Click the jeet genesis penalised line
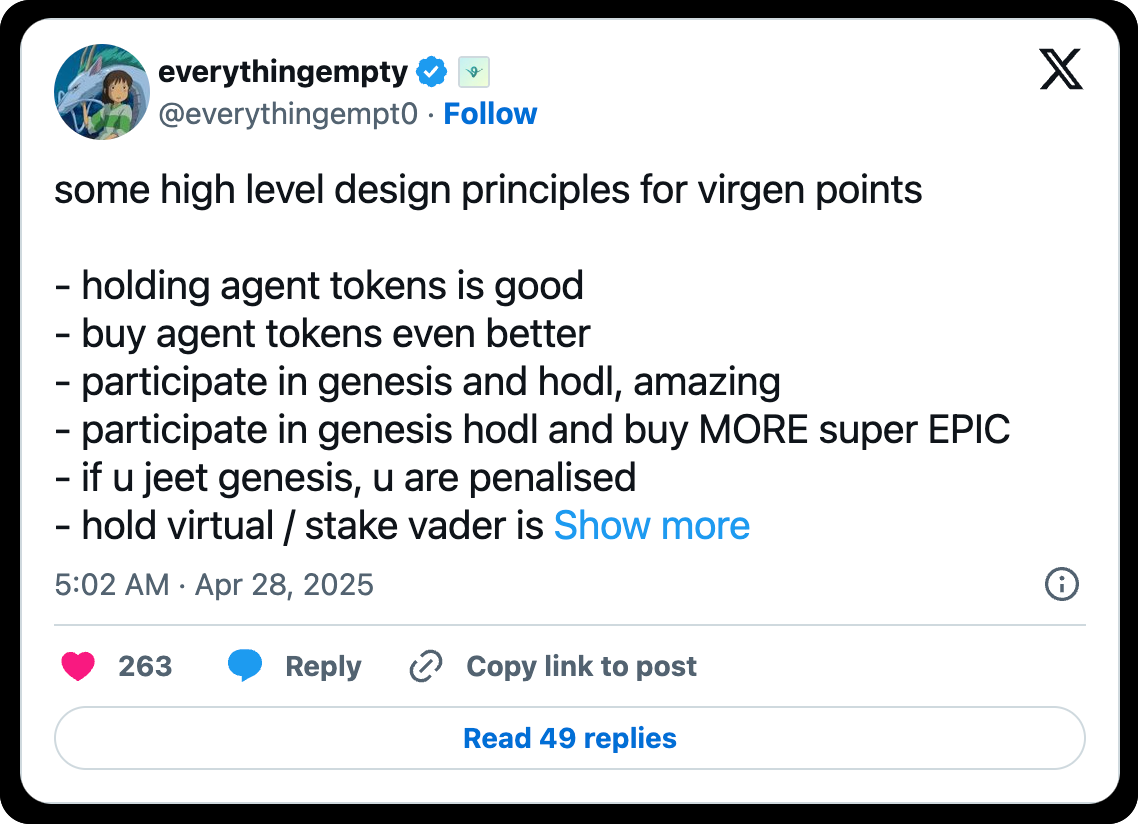Viewport: 1138px width, 824px height. point(345,478)
